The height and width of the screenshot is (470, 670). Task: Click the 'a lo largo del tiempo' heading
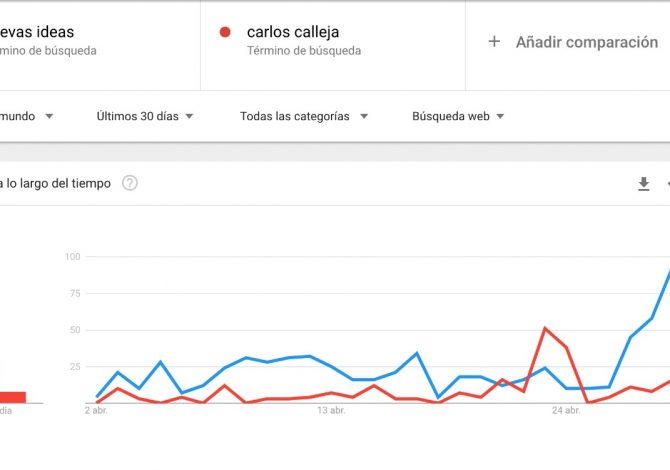(56, 183)
